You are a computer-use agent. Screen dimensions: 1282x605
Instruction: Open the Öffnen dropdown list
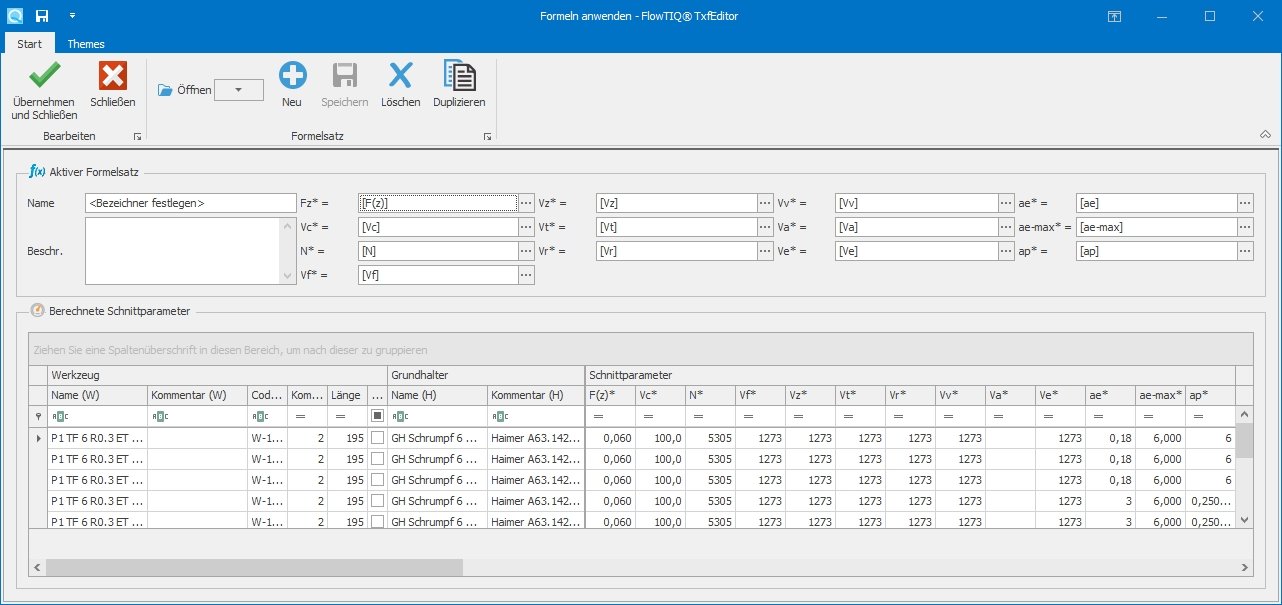(x=239, y=90)
